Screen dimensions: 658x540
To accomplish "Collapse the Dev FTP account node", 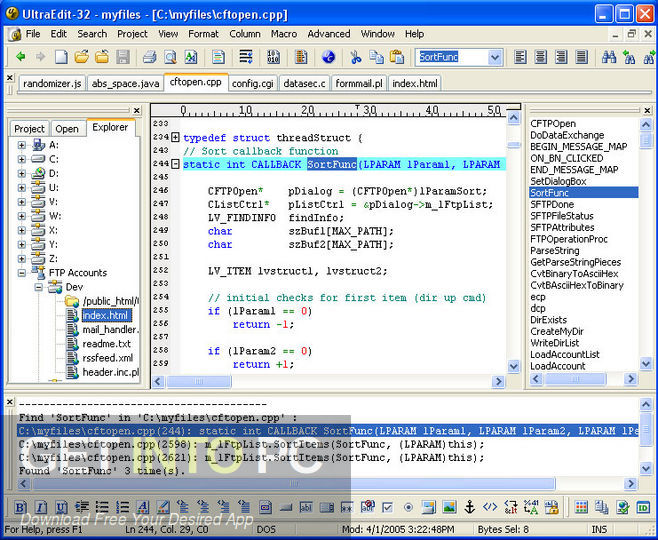I will click(x=39, y=287).
